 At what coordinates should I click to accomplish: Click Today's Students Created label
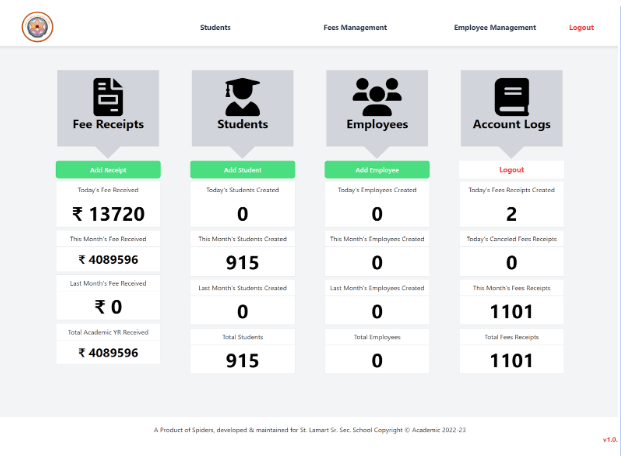tap(242, 190)
